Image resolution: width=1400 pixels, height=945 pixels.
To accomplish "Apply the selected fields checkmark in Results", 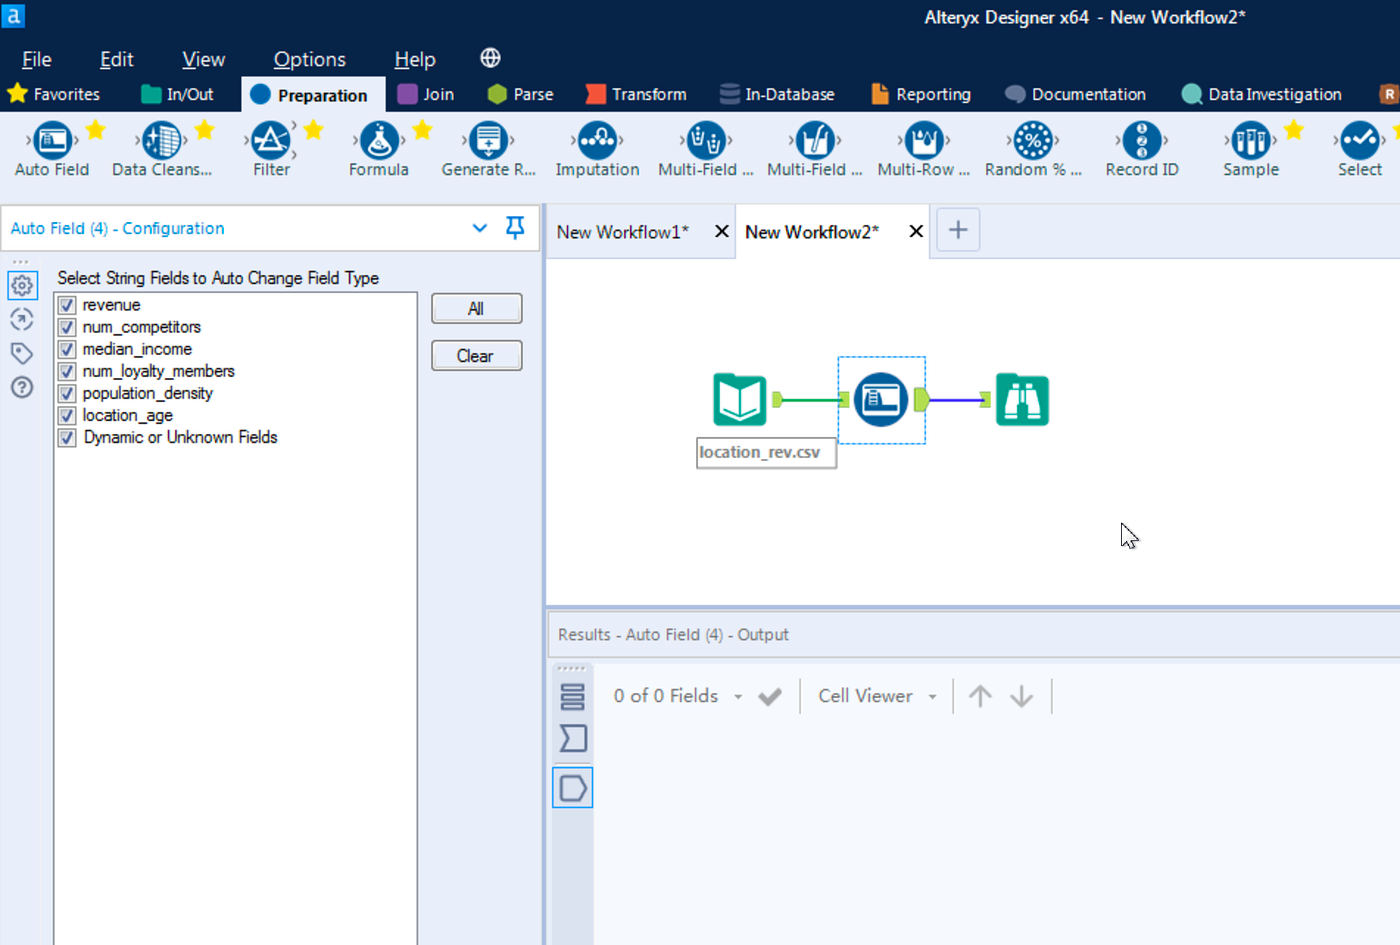I will (770, 697).
